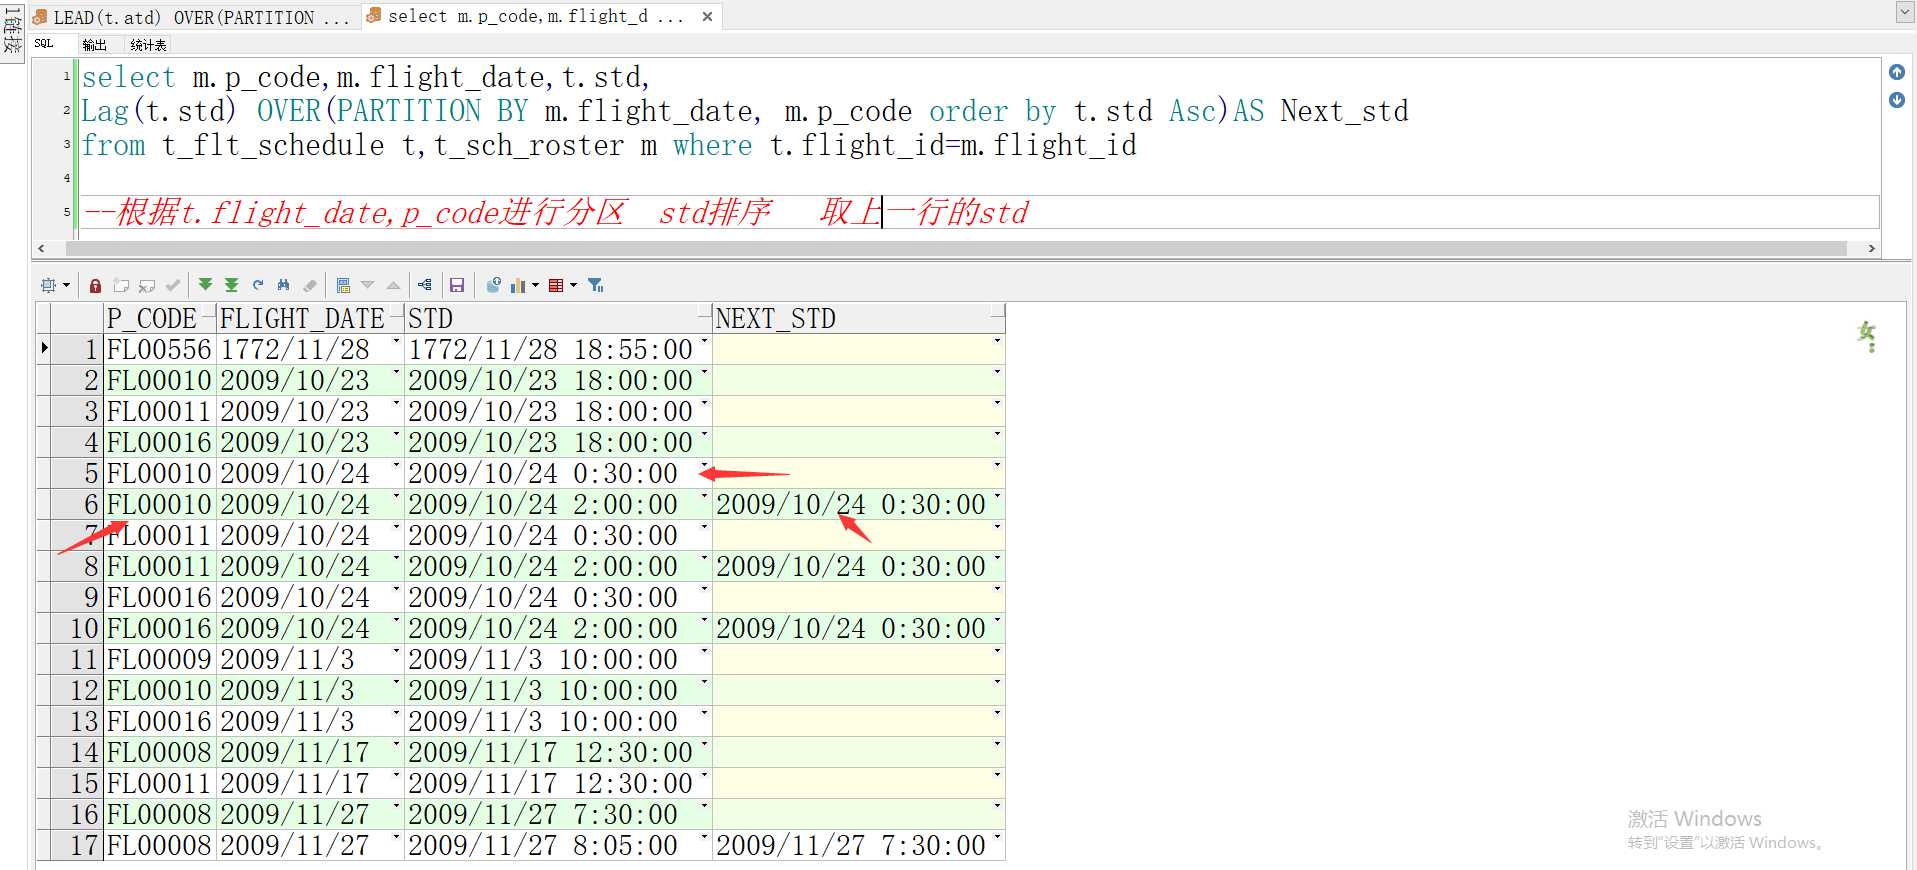This screenshot has height=870, width=1917.
Task: Click the blue up-arrow previous statement icon
Action: point(1897,72)
